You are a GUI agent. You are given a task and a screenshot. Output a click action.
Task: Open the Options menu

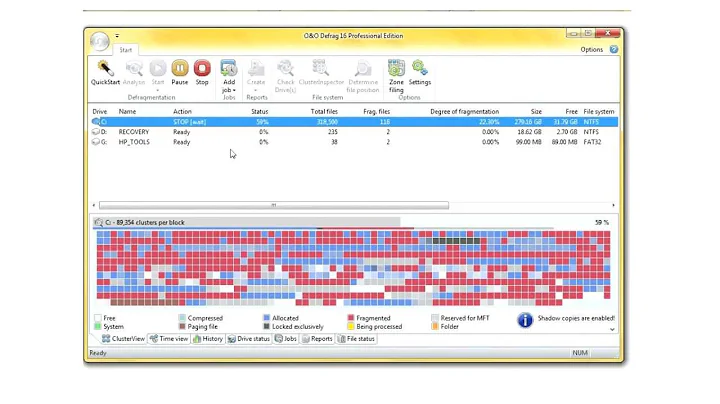pos(591,50)
